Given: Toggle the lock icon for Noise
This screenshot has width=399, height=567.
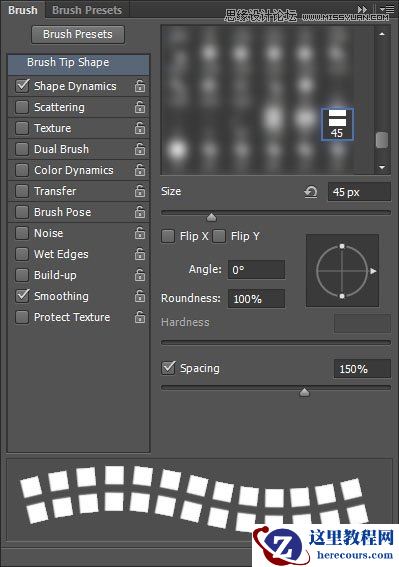Looking at the screenshot, I should (140, 233).
